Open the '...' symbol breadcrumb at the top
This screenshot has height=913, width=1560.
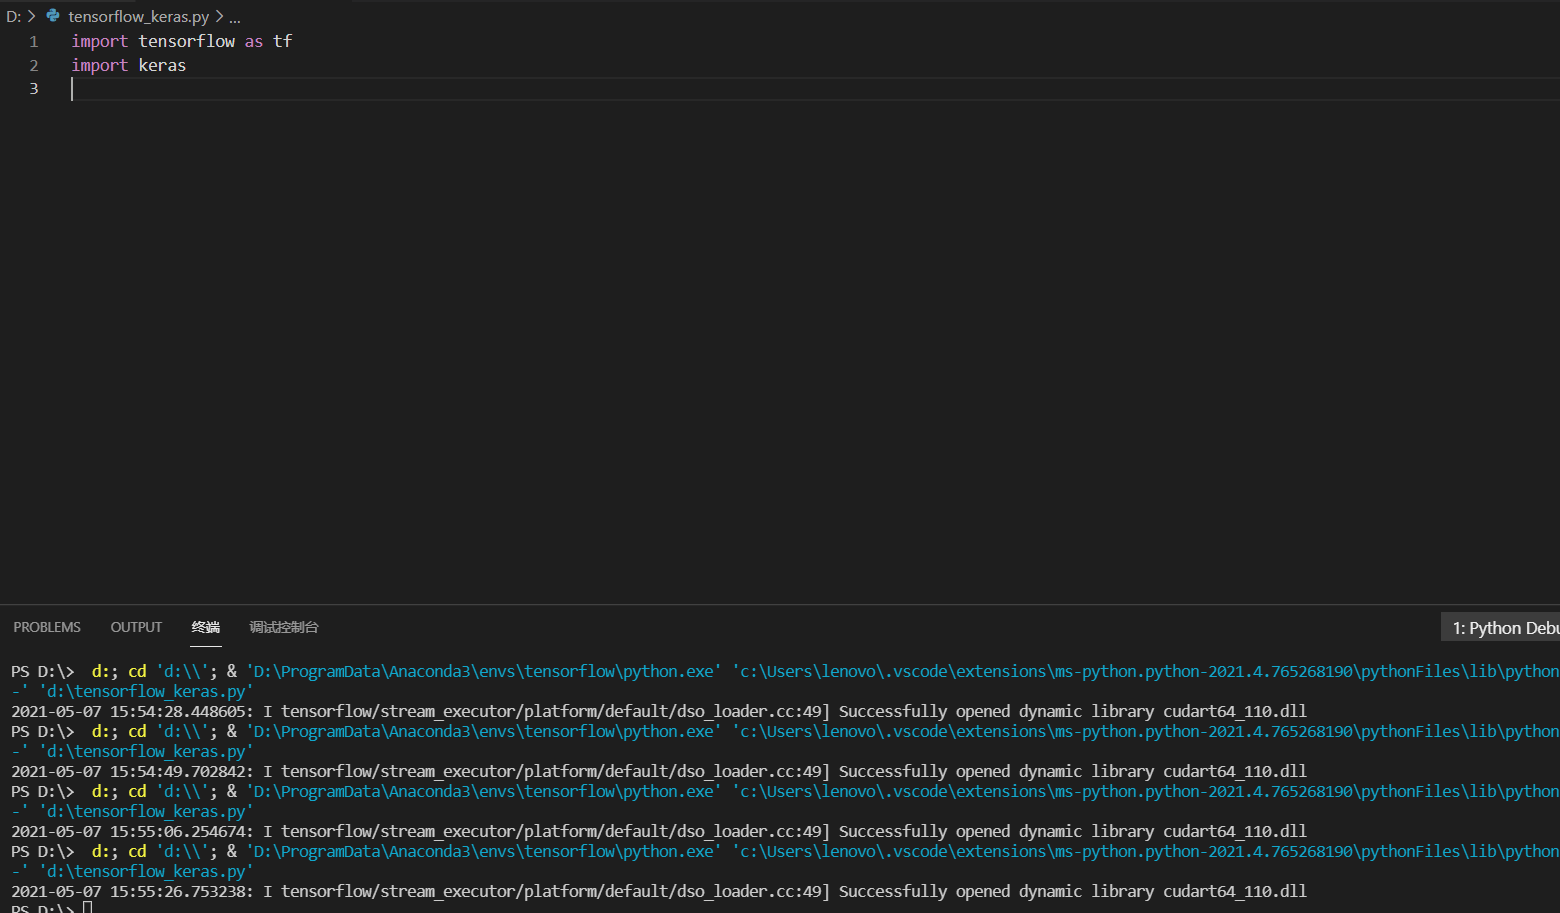click(x=234, y=17)
